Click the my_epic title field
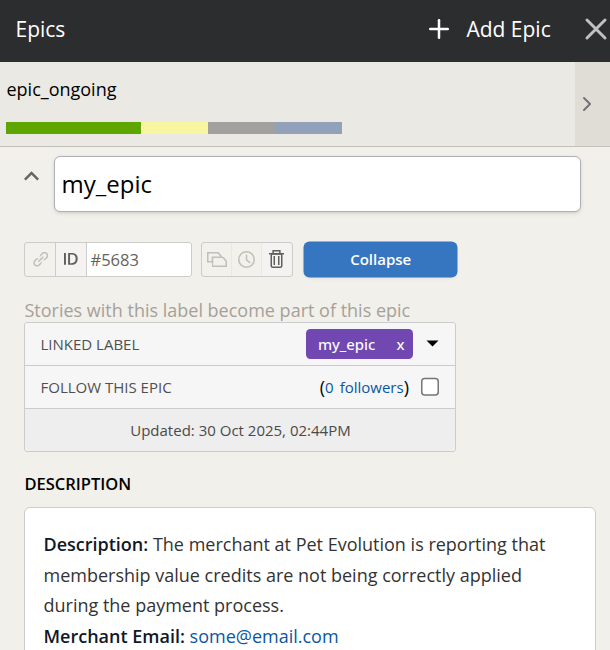This screenshot has width=610, height=650. pos(317,184)
